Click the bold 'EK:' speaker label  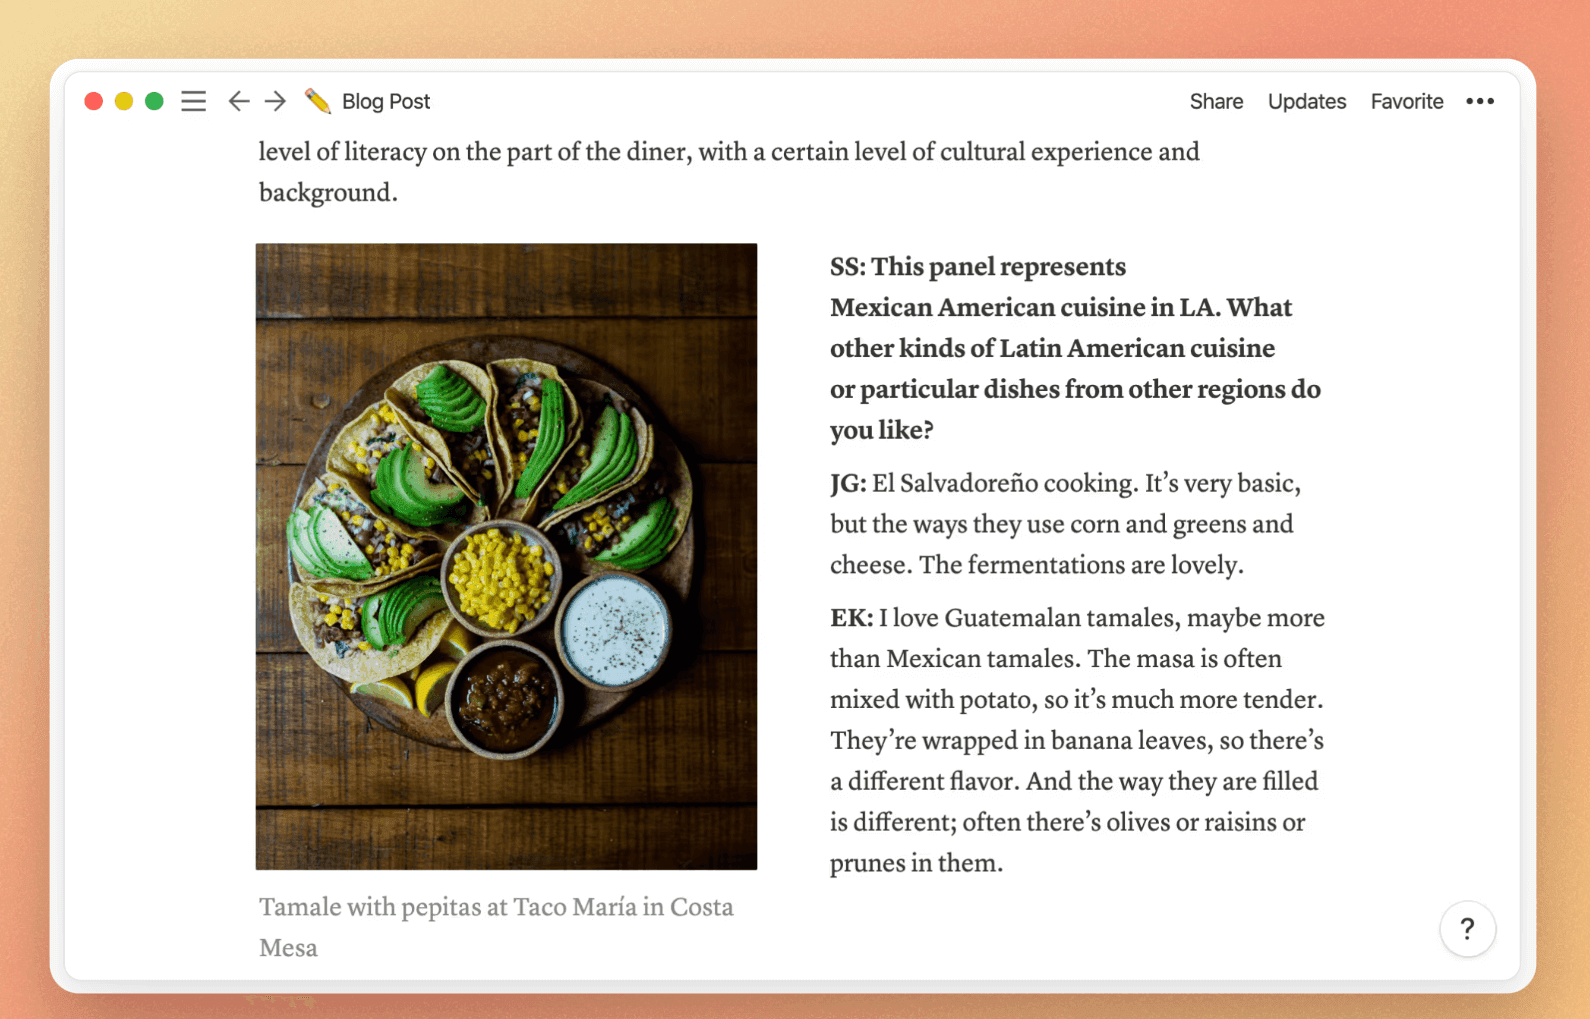coord(851,618)
